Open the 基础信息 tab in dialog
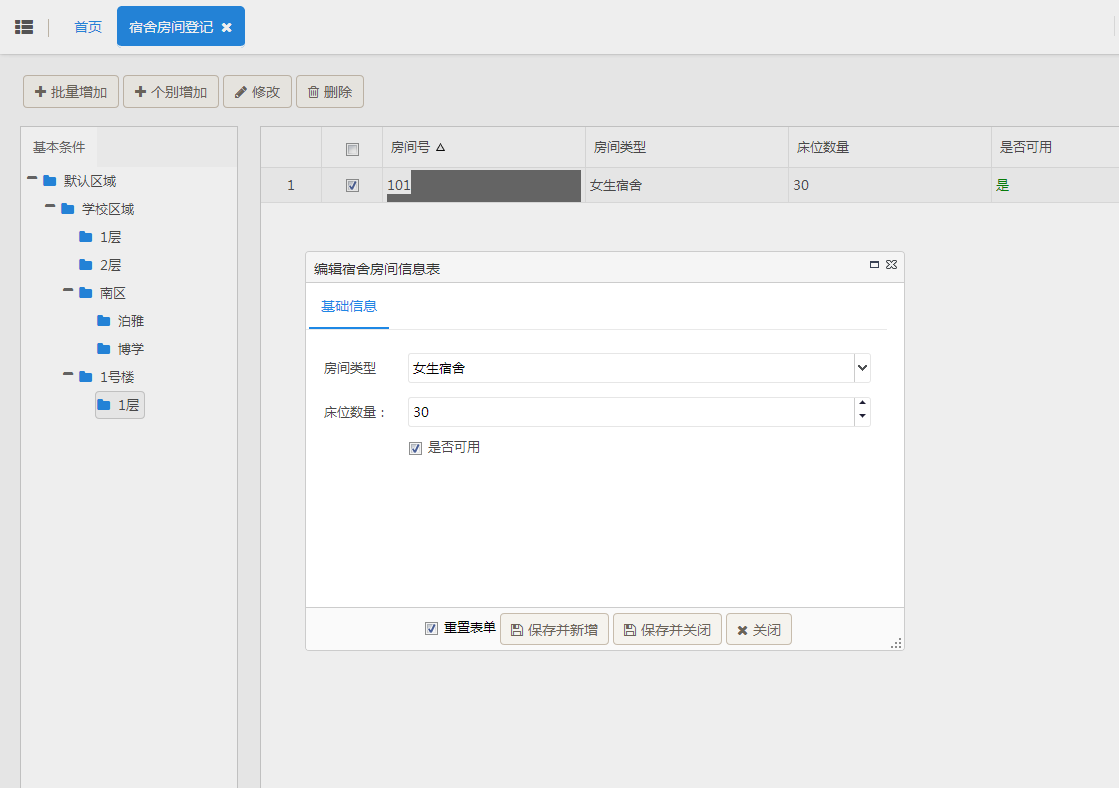The width and height of the screenshot is (1119, 788). (x=349, y=306)
